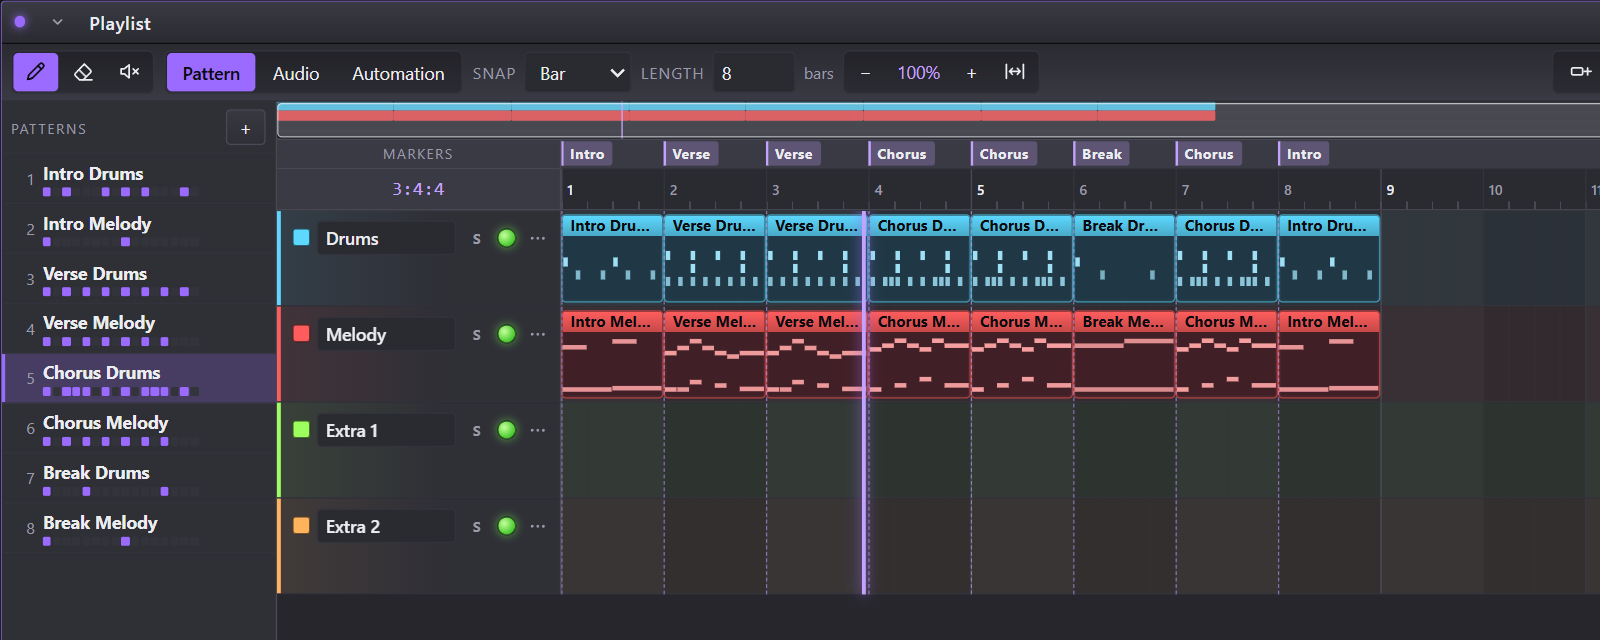The image size is (1600, 640).
Task: Click the Drums track blue color swatch
Action: pos(301,238)
